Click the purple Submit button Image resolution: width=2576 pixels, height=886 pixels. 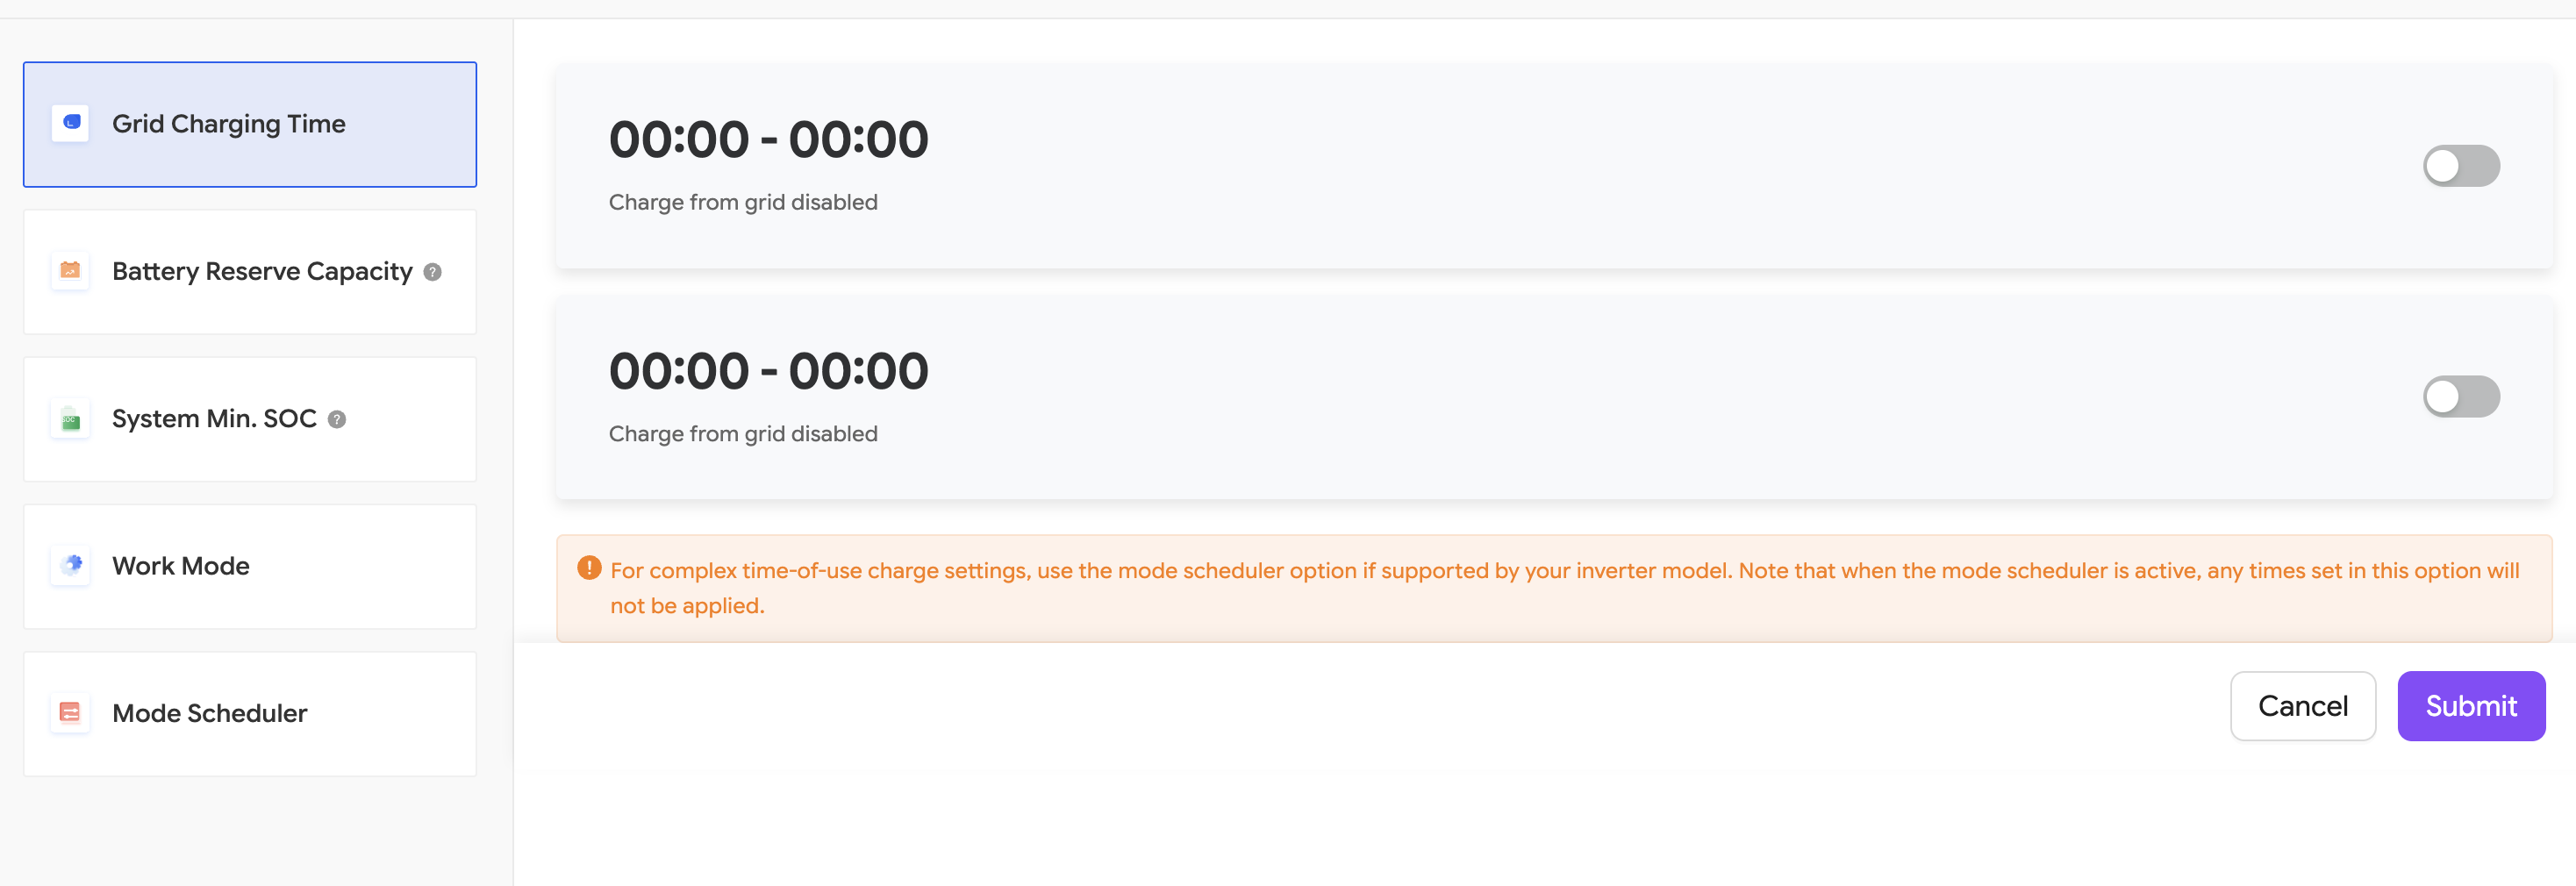click(x=2471, y=706)
